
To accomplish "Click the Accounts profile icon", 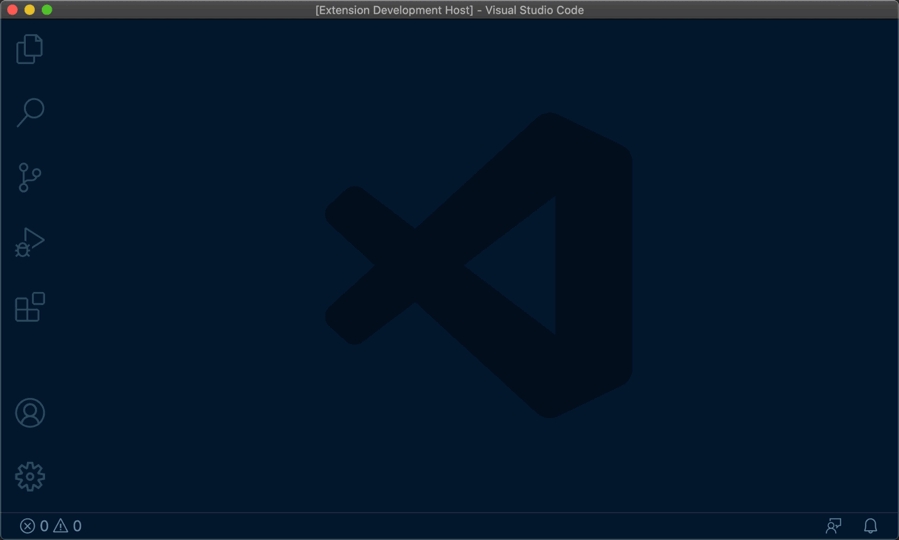I will point(30,413).
